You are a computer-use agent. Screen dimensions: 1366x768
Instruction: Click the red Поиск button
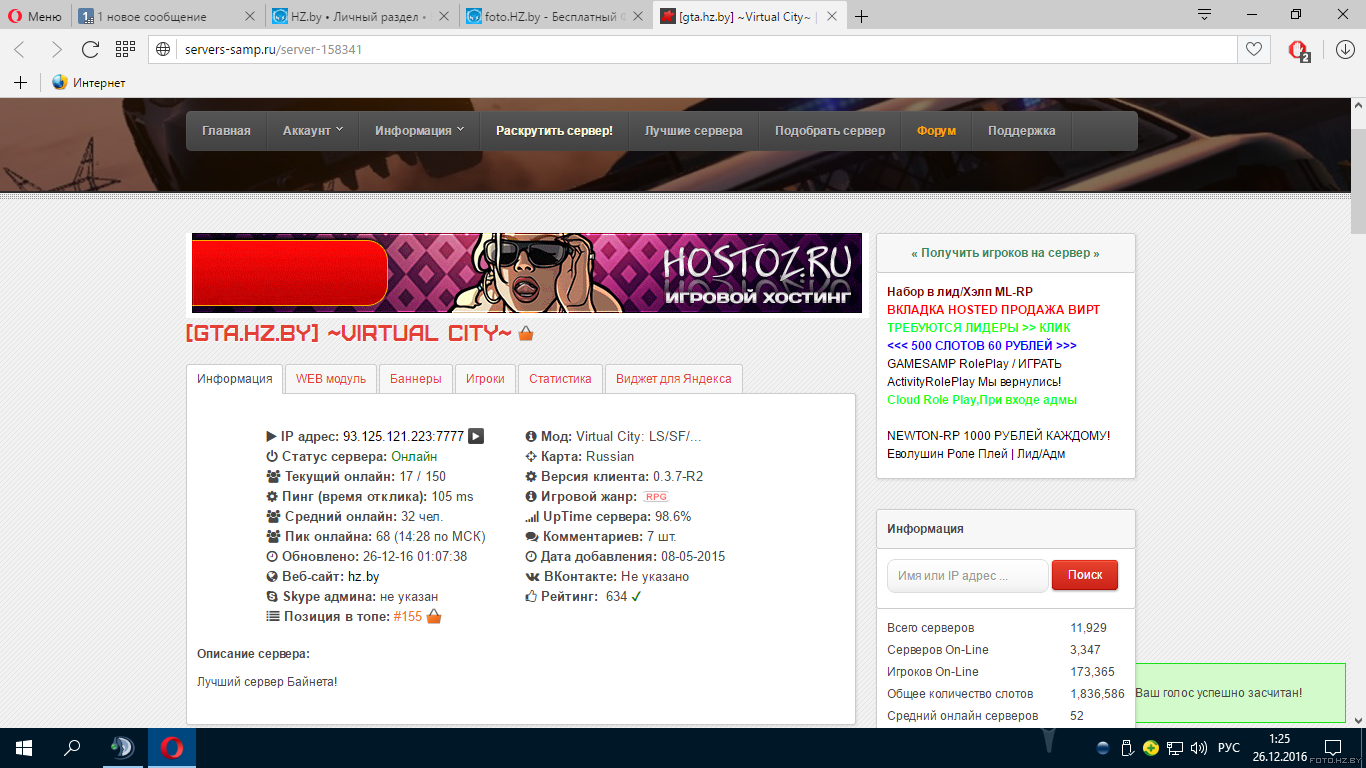click(x=1085, y=575)
